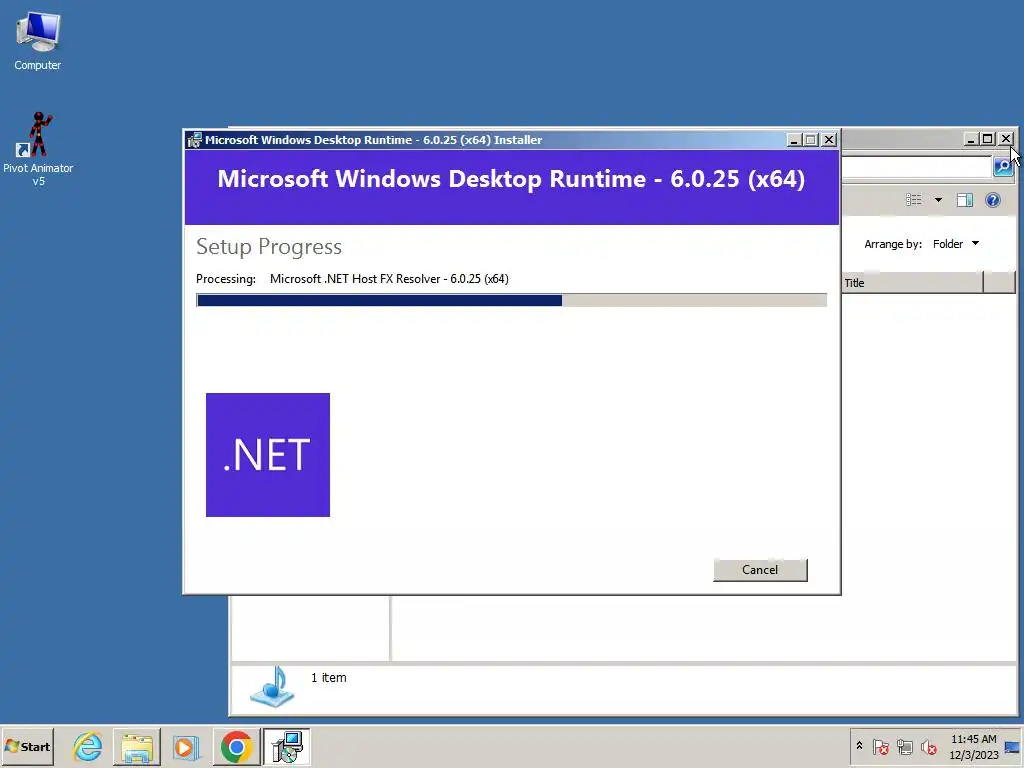The width and height of the screenshot is (1024, 768).
Task: Launch Windows Media Player from taskbar
Action: [186, 746]
